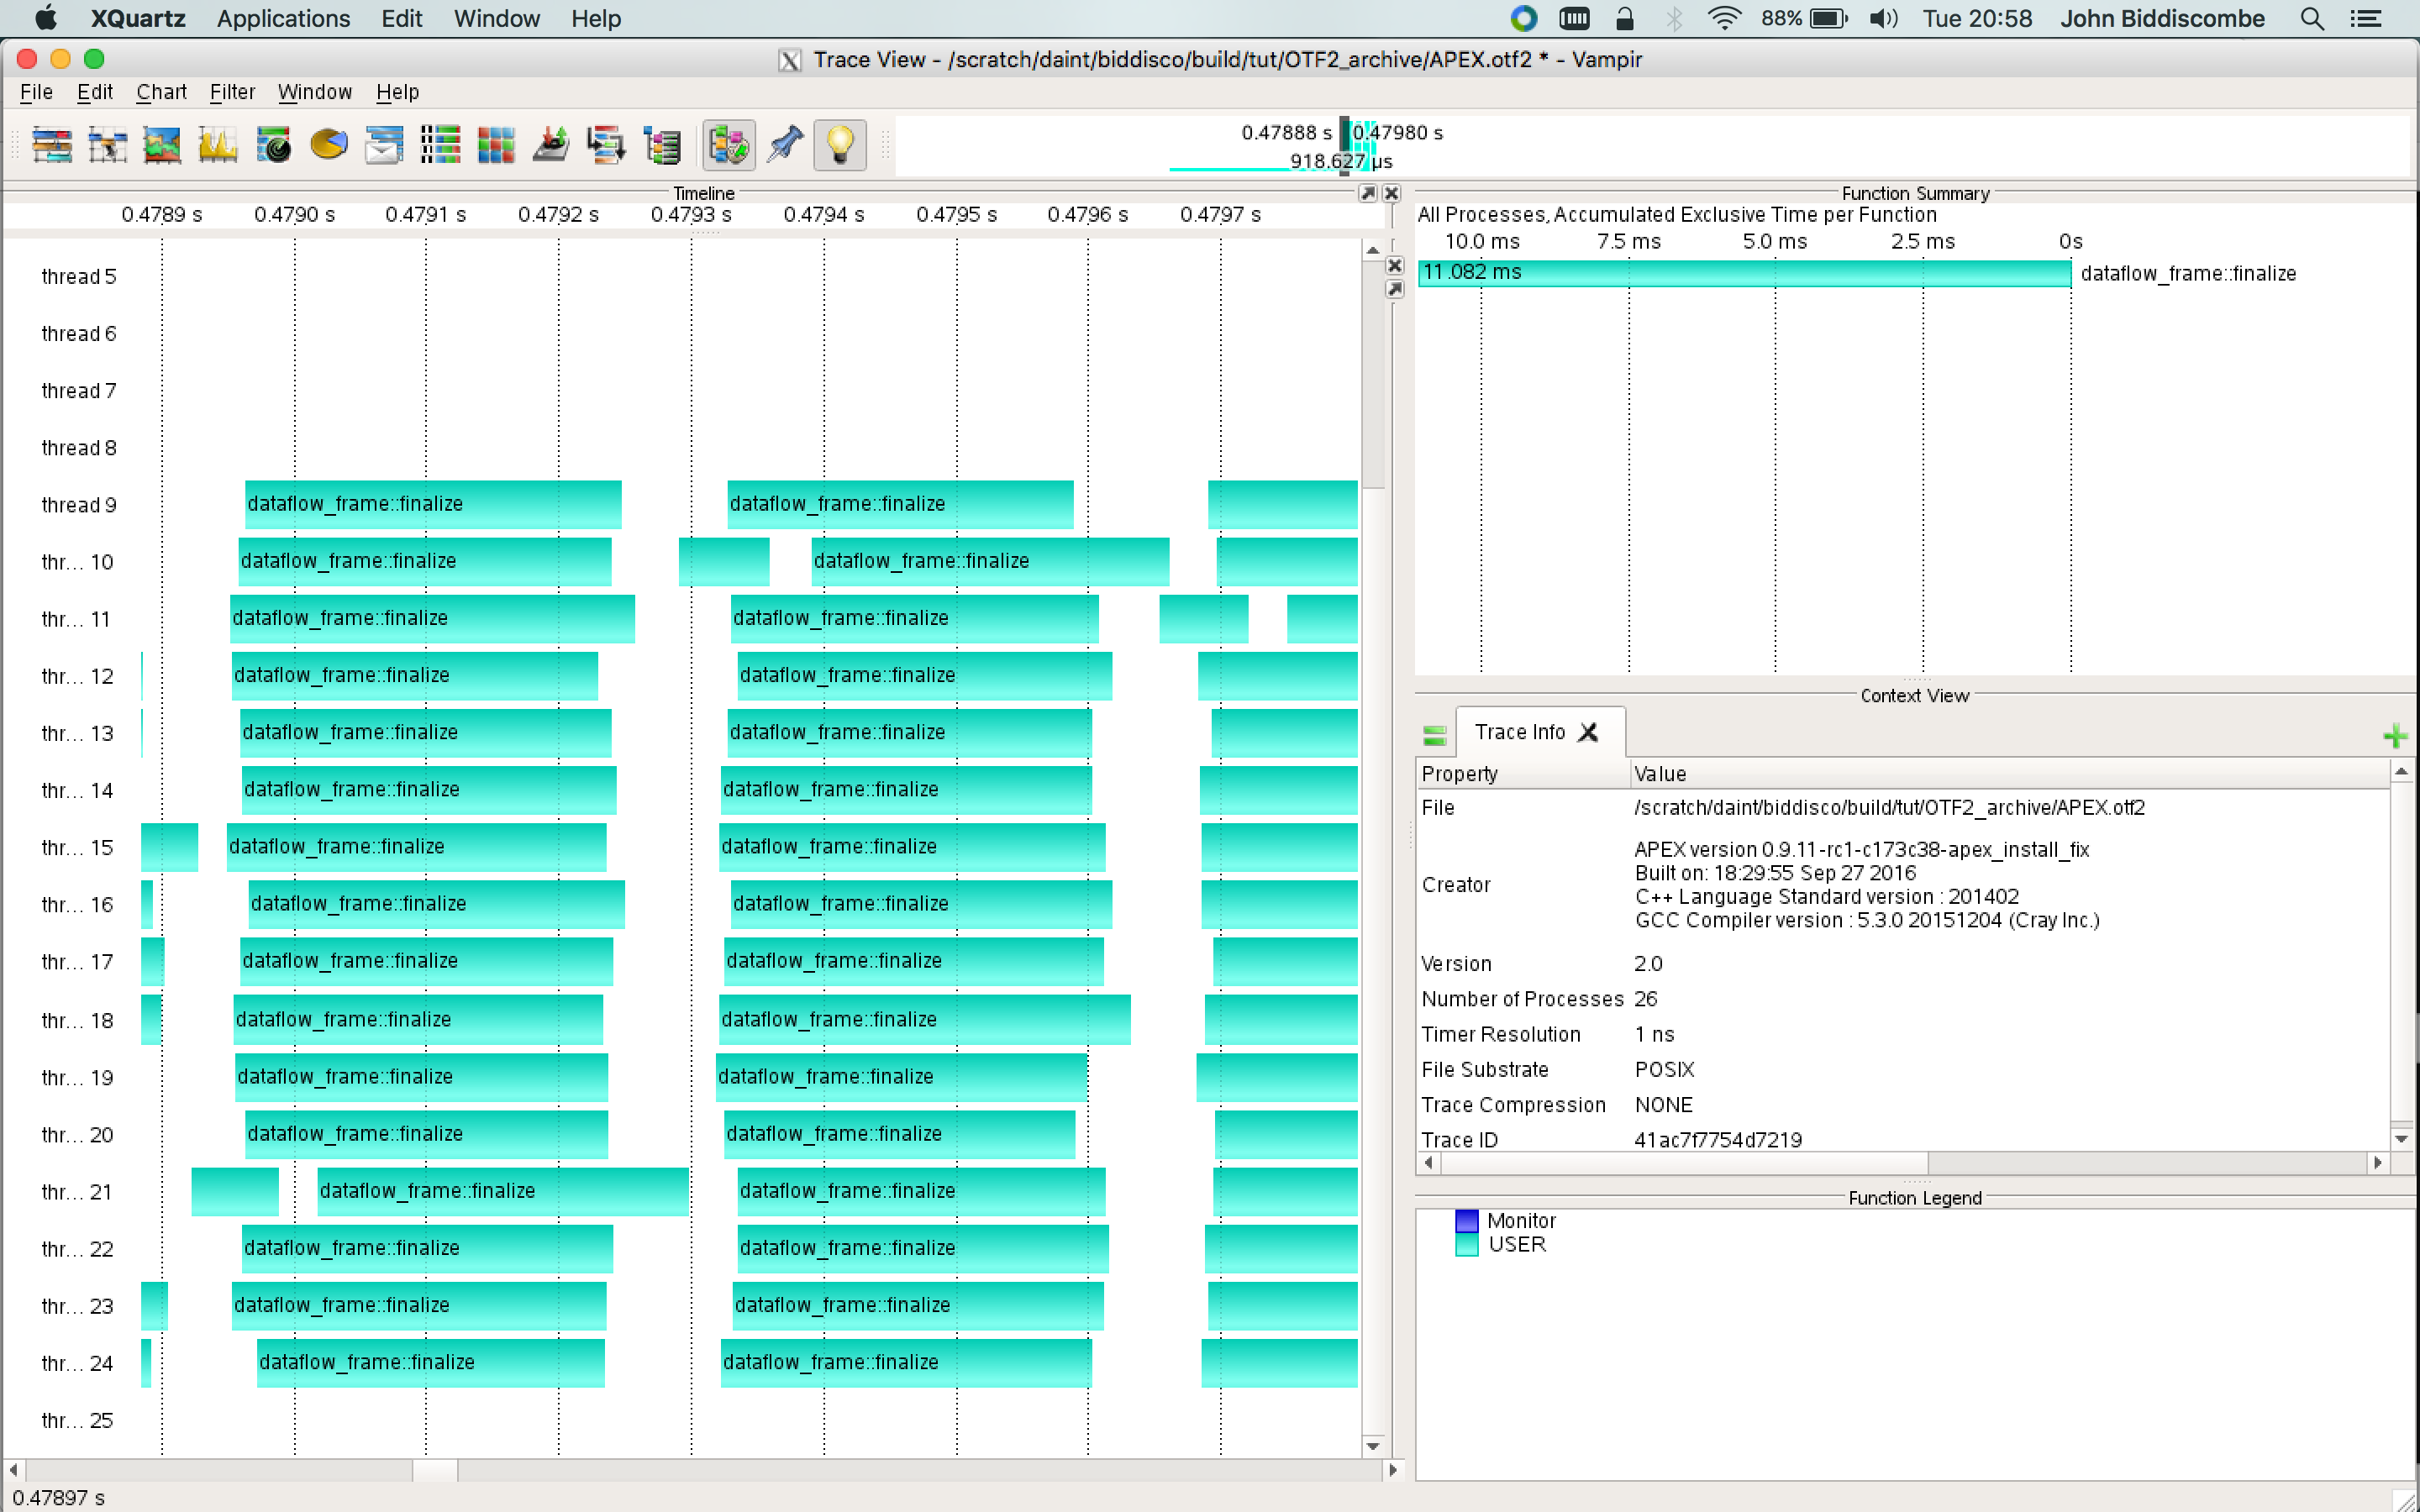
Task: Undock the Timeline panel
Action: click(1368, 193)
